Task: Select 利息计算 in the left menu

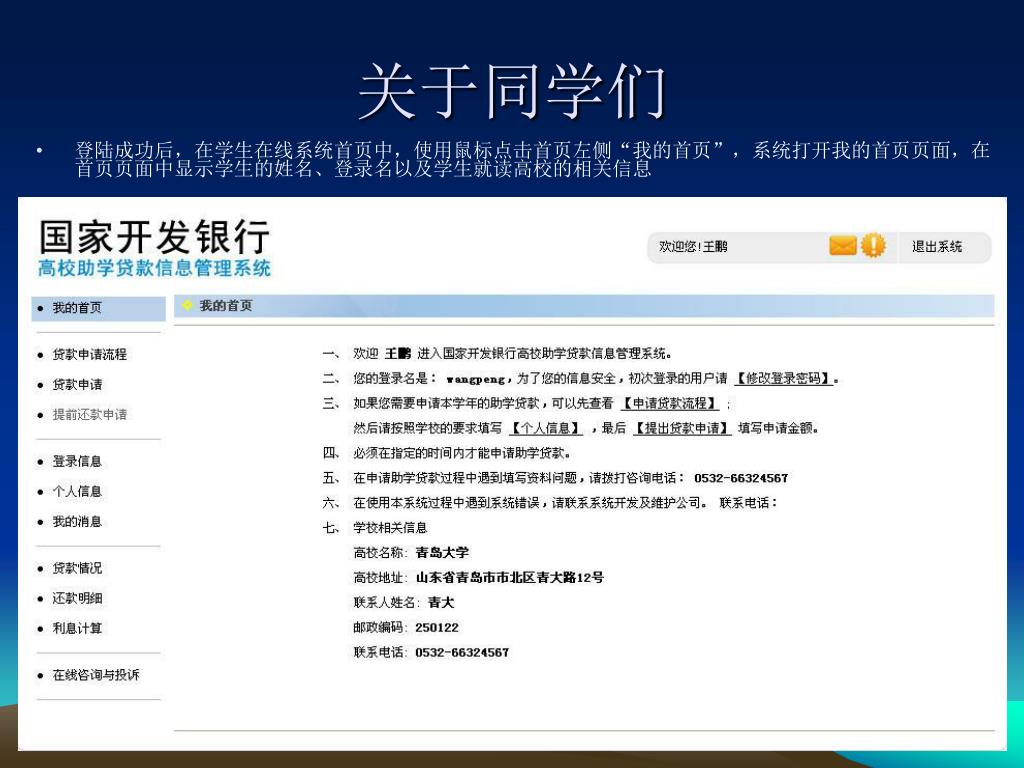Action: pos(77,629)
